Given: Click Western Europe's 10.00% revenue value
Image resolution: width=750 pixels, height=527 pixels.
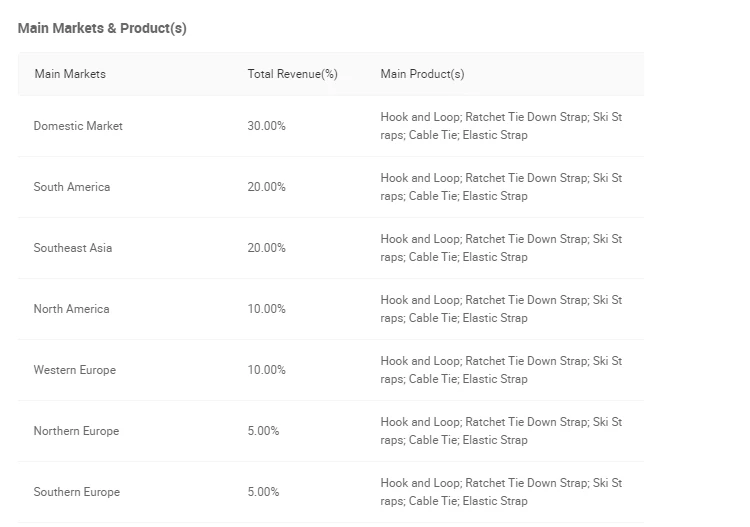Looking at the screenshot, I should pos(266,370).
